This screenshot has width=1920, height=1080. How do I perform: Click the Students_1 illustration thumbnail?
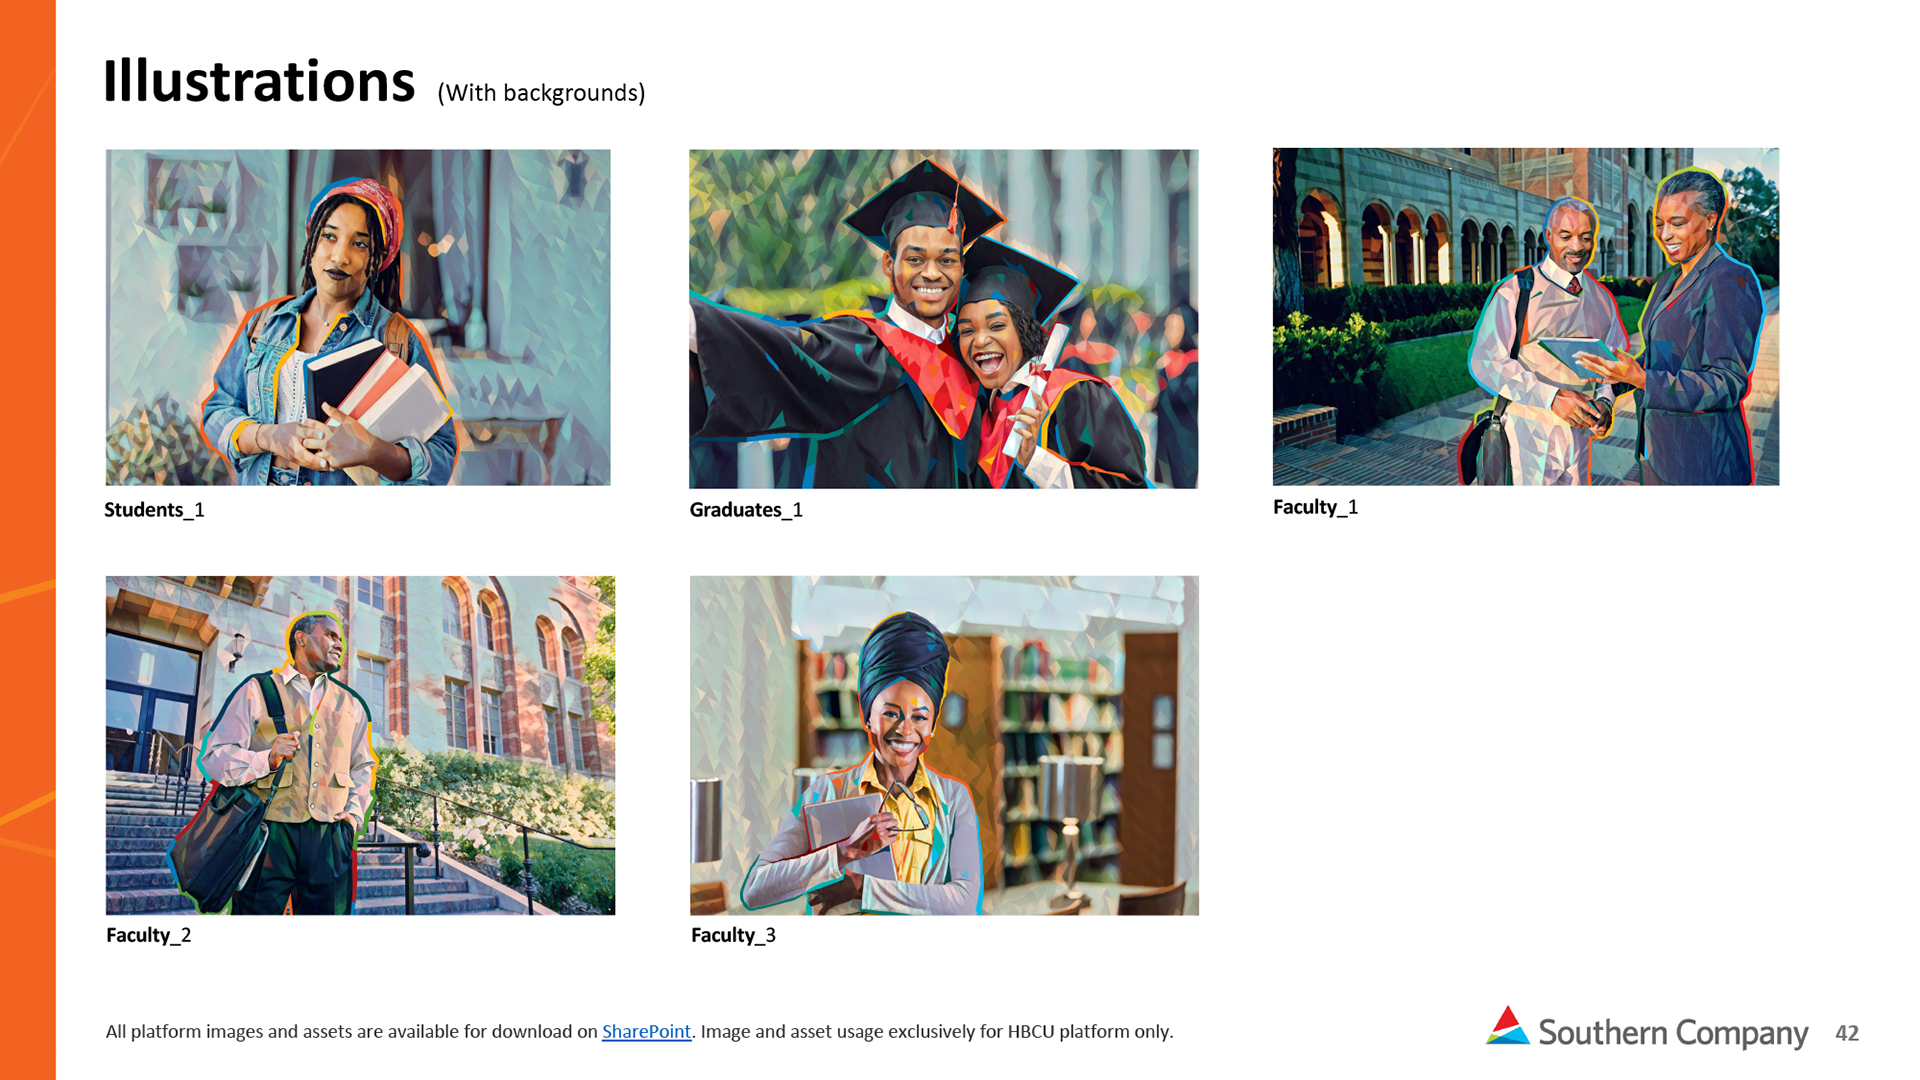pos(358,317)
